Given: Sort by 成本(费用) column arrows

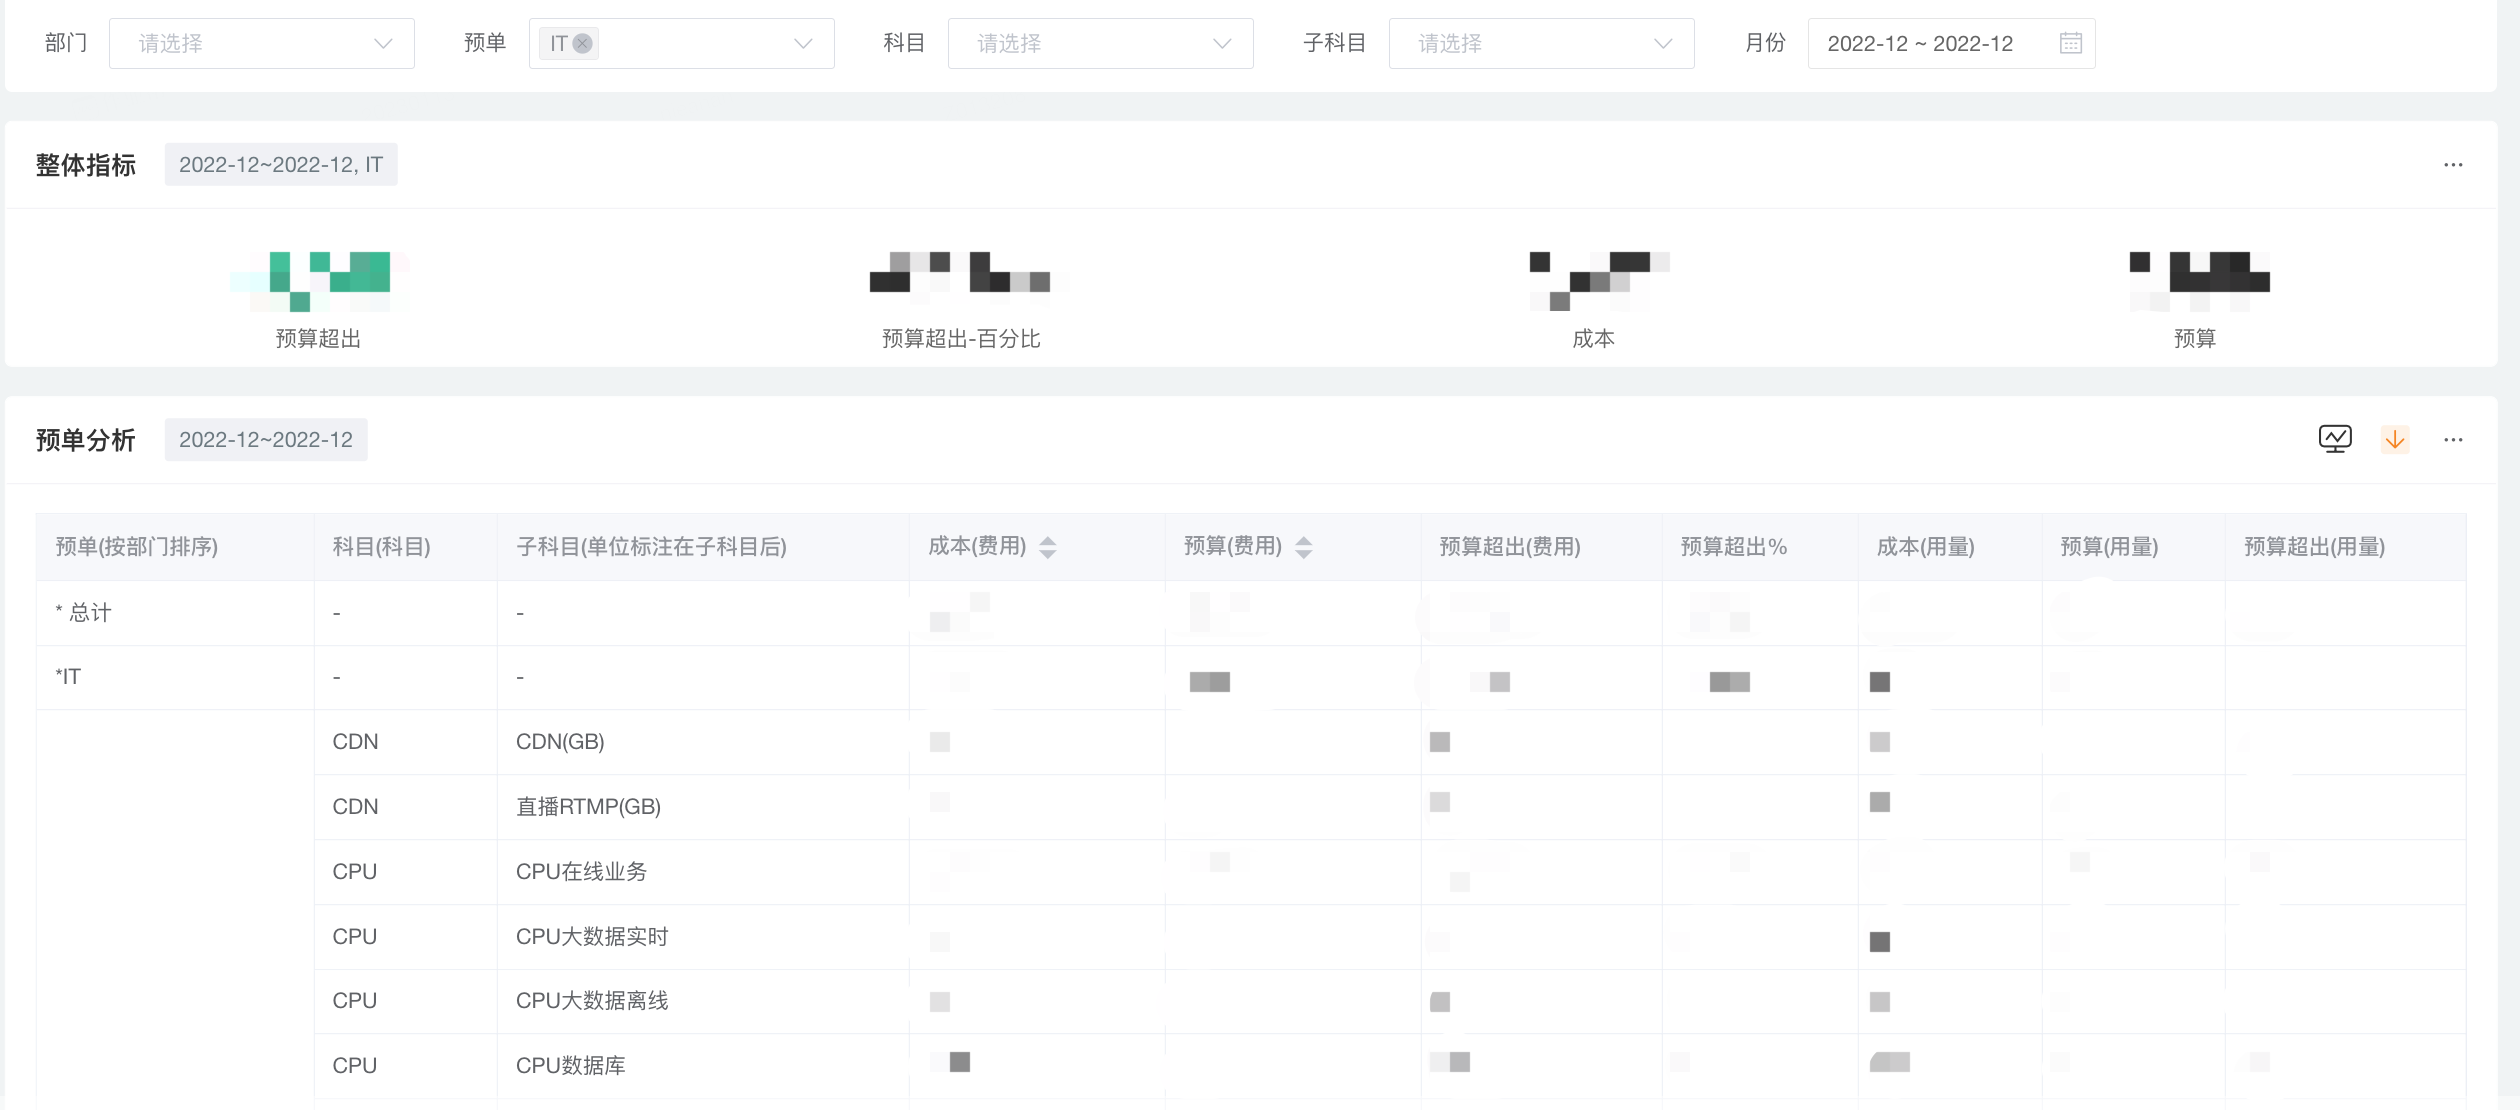Looking at the screenshot, I should (1047, 547).
